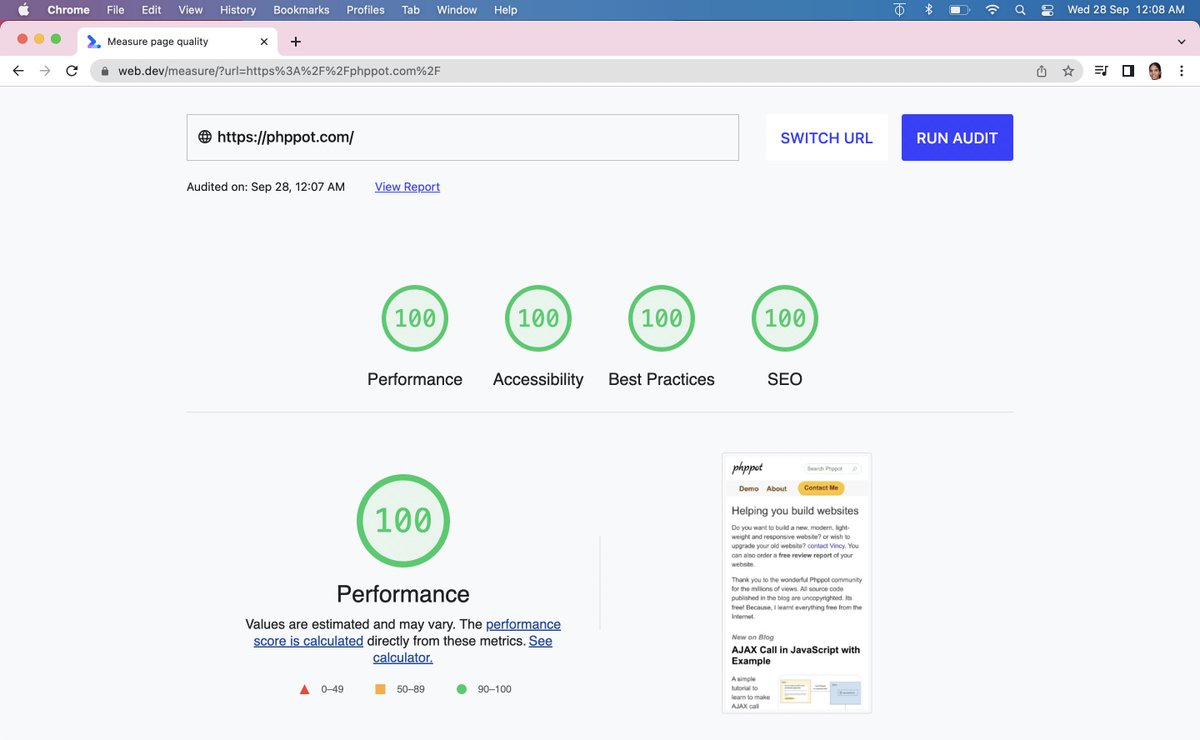Open the Chrome application menu

[x=68, y=10]
